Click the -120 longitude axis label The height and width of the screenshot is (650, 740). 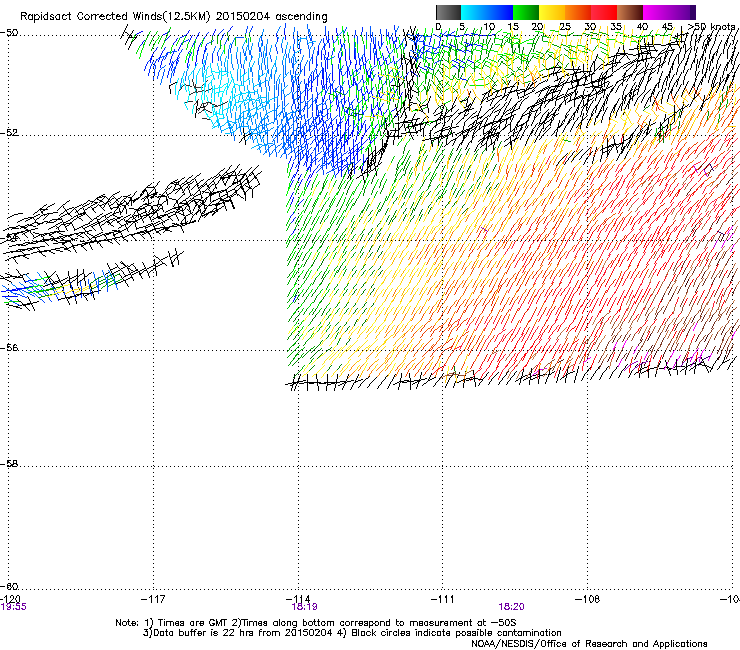click(10, 599)
